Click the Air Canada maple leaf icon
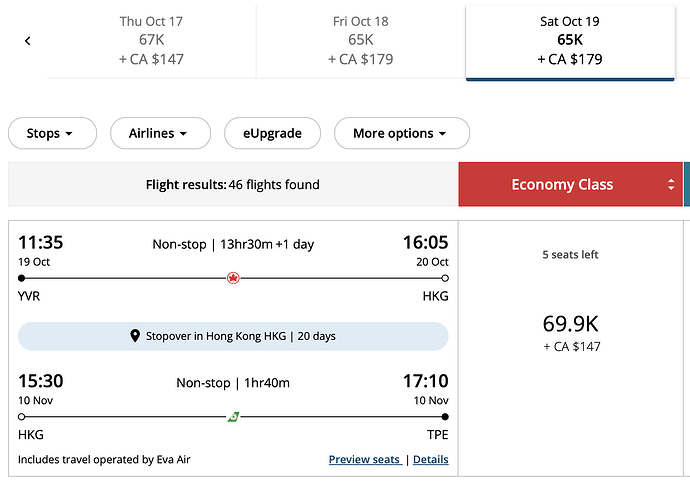Screen dimensions: 690x483 pos(233,278)
